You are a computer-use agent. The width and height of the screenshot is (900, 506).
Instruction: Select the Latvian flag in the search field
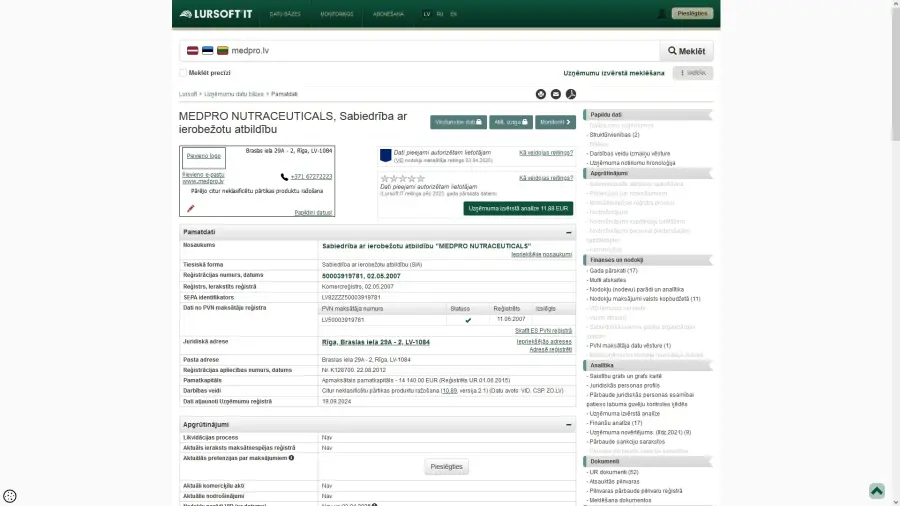tap(192, 50)
